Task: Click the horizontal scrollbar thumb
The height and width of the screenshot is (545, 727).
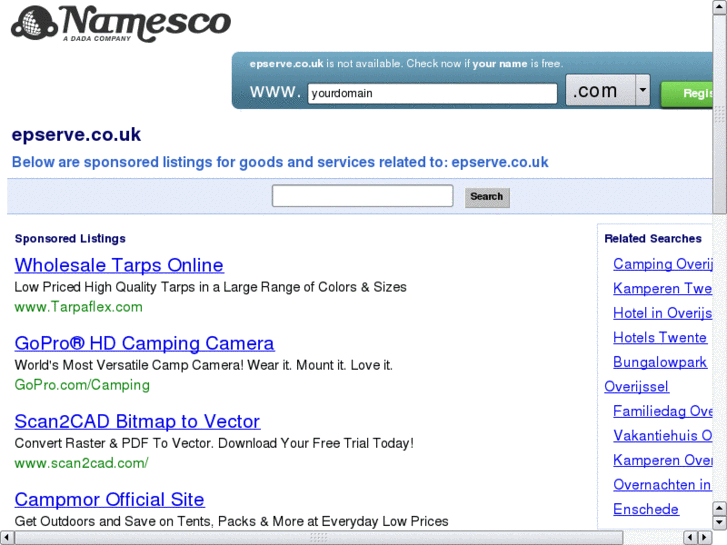Action: point(319,538)
